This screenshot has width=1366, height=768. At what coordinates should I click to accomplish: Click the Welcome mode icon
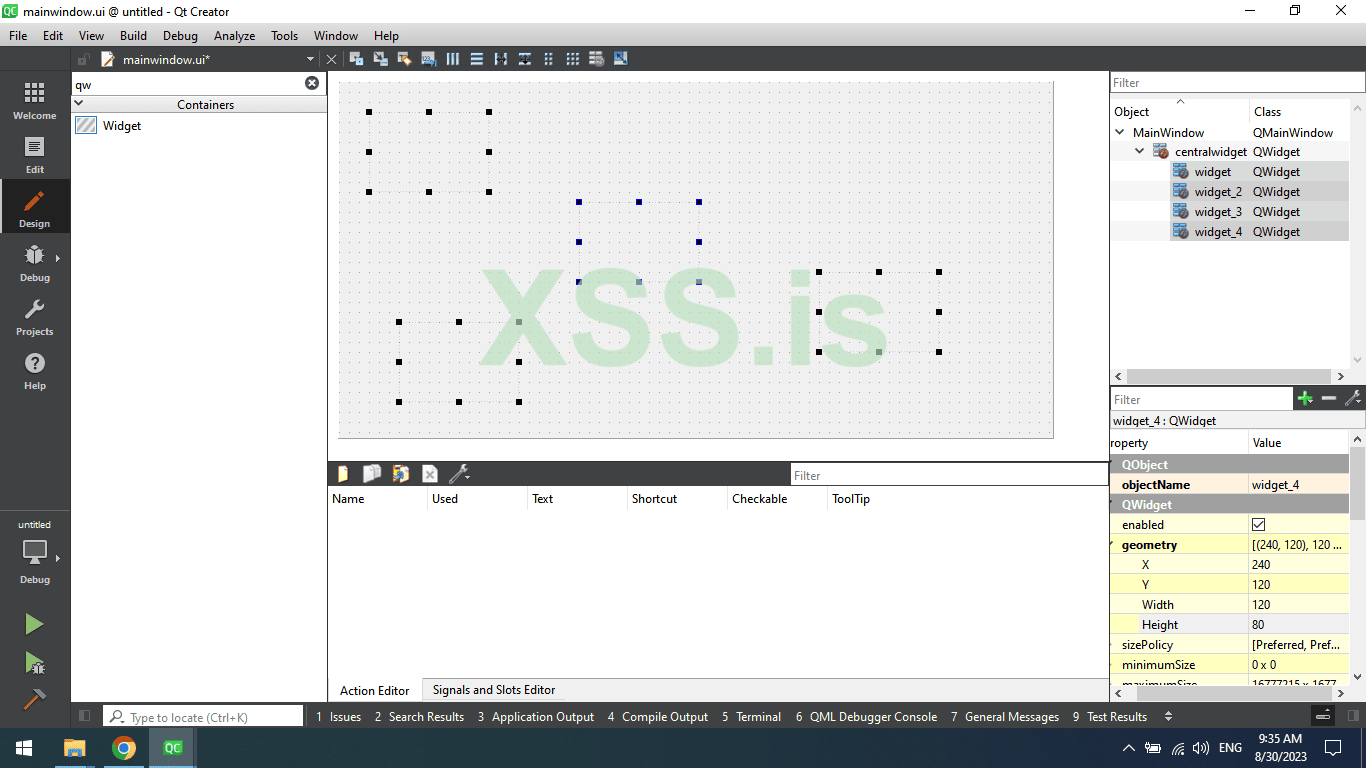tap(35, 100)
